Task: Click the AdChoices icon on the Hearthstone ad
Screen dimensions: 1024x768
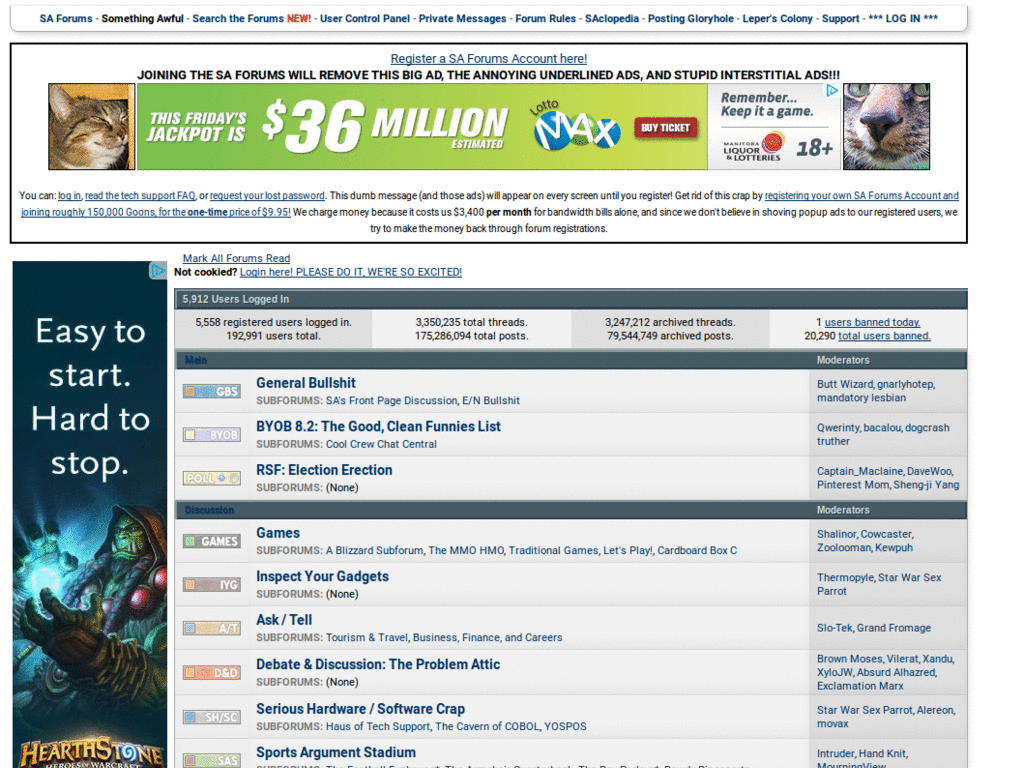Action: coord(157,270)
